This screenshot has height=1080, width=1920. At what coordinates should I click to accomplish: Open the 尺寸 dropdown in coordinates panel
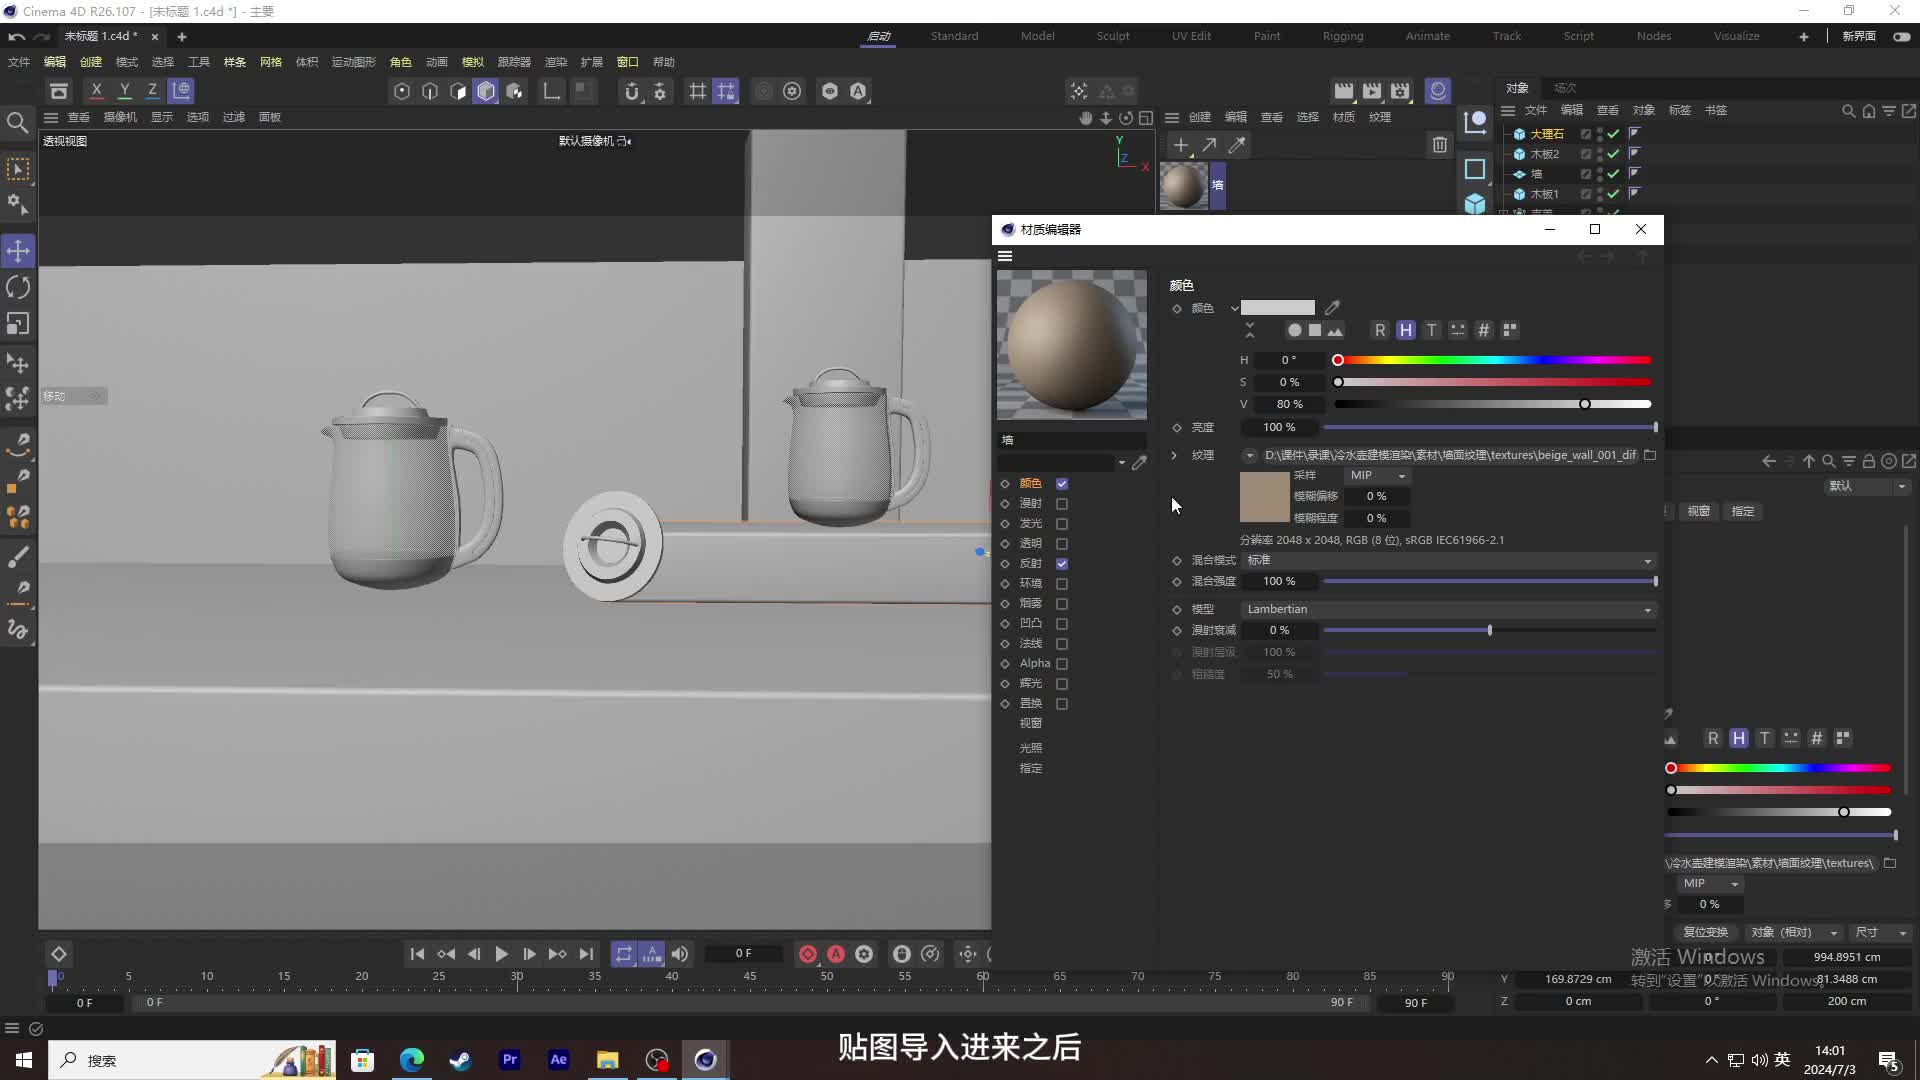pos(1881,932)
